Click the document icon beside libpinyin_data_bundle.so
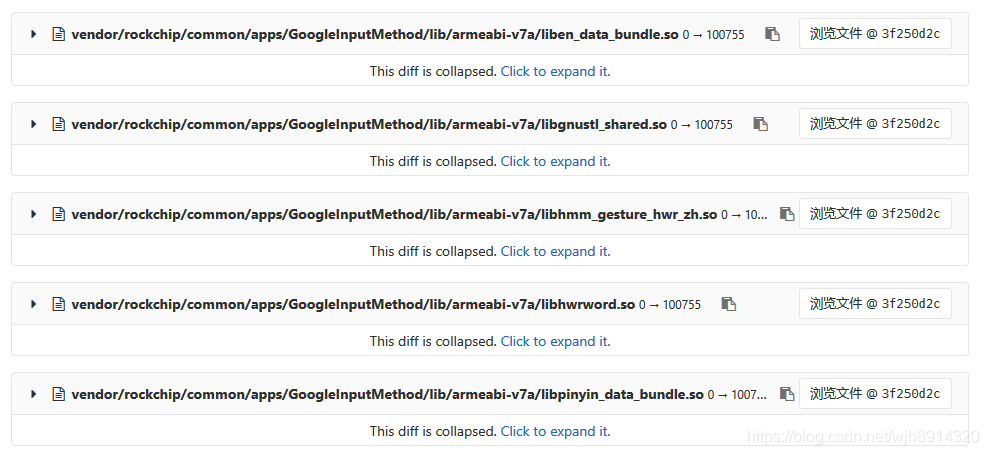Viewport: 989px width, 455px height. (x=59, y=394)
